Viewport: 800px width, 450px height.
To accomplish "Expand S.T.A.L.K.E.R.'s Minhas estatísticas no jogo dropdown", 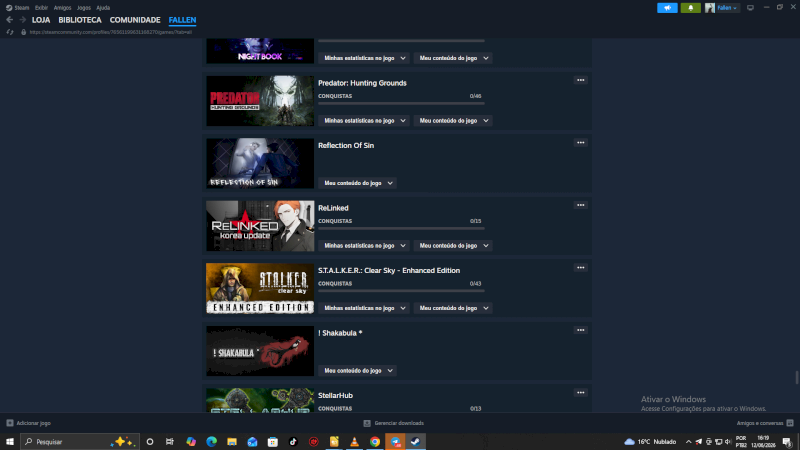I will coord(364,308).
